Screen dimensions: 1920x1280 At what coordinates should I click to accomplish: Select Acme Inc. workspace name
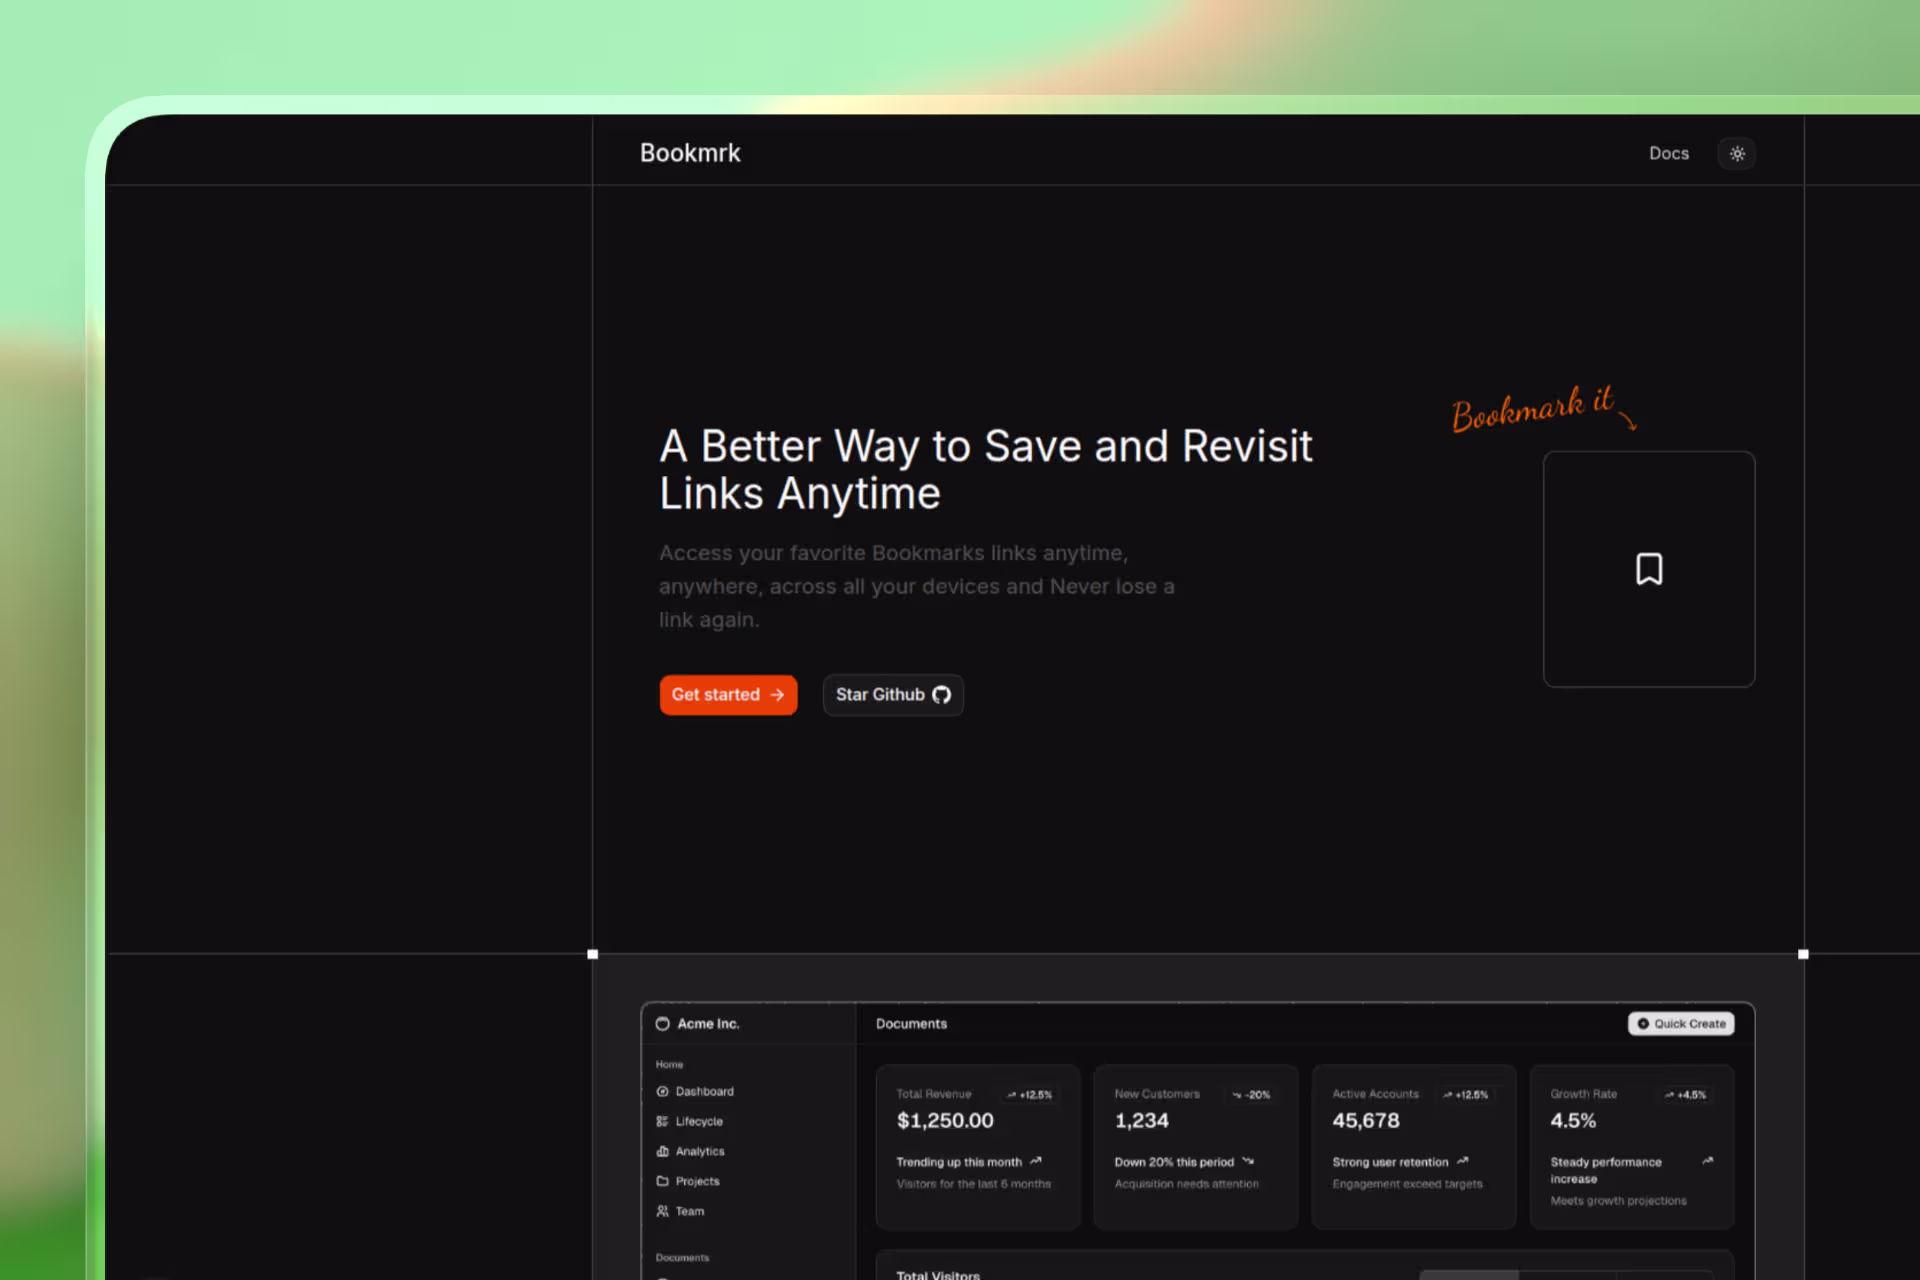(708, 1024)
